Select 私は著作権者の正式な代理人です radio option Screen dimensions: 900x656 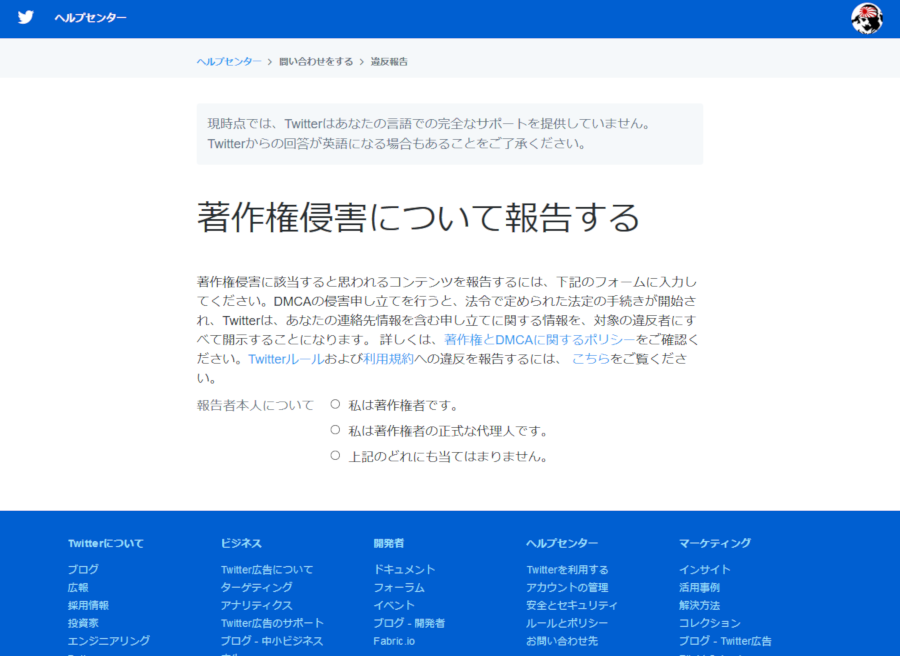pyautogui.click(x=335, y=430)
